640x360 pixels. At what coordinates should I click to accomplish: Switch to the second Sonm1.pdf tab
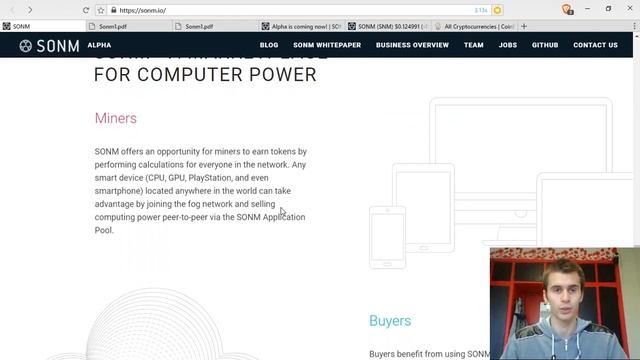[x=216, y=26]
